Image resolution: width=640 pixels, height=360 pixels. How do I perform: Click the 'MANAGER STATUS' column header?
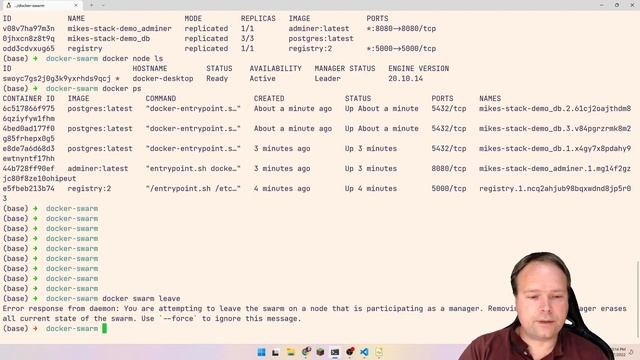(345, 69)
